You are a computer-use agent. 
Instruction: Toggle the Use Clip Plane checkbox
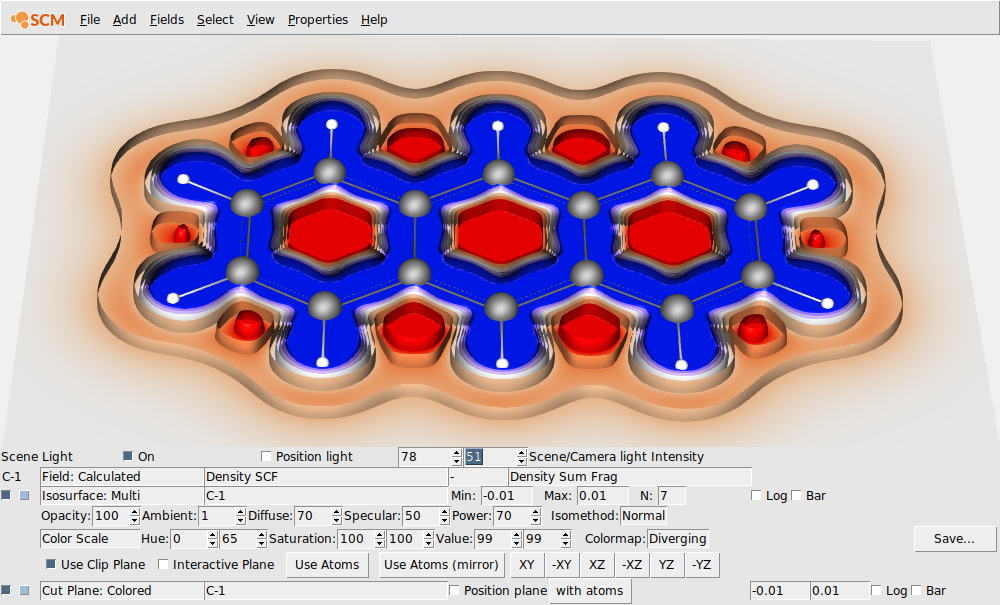[x=50, y=564]
